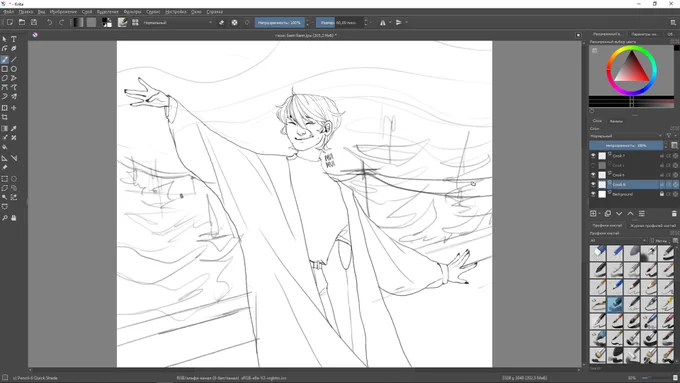The height and width of the screenshot is (383, 680).
Task: Open the brush preset tag dropdown All
Action: point(618,240)
